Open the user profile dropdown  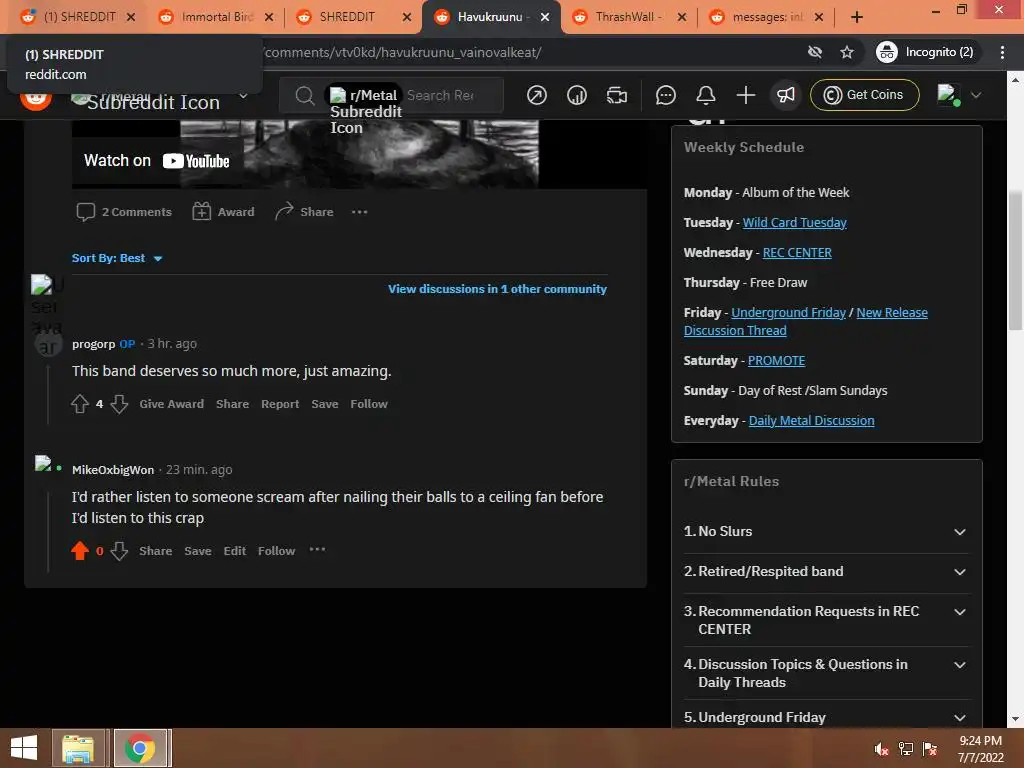tap(959, 95)
